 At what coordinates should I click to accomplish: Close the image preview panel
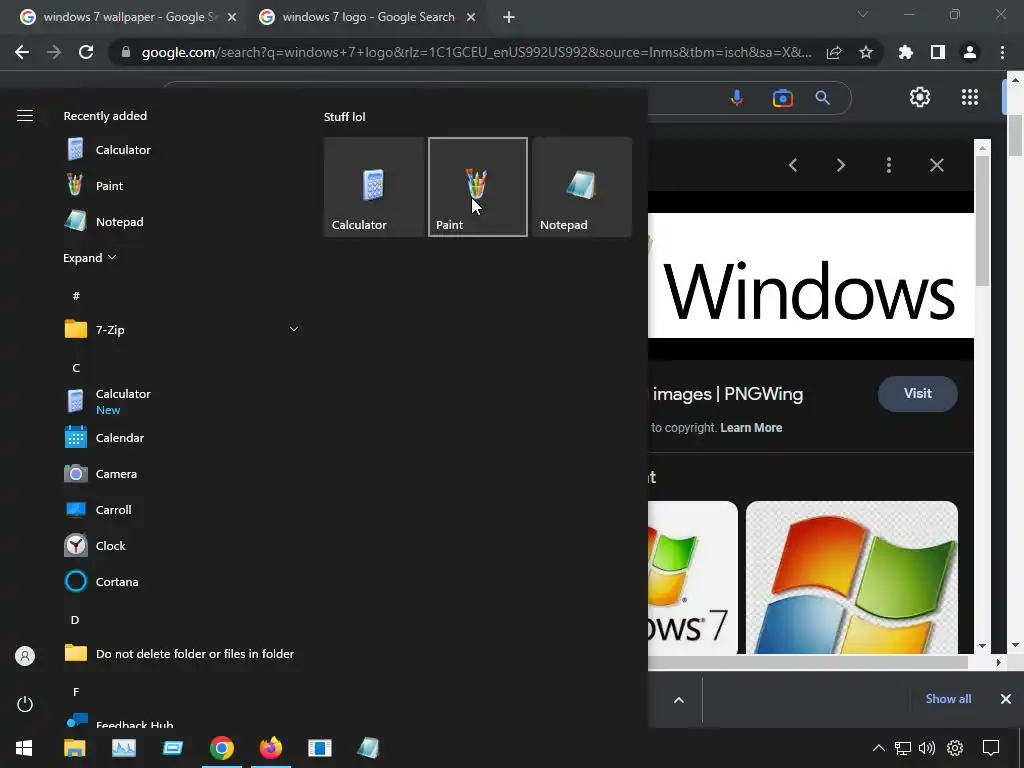[936, 165]
